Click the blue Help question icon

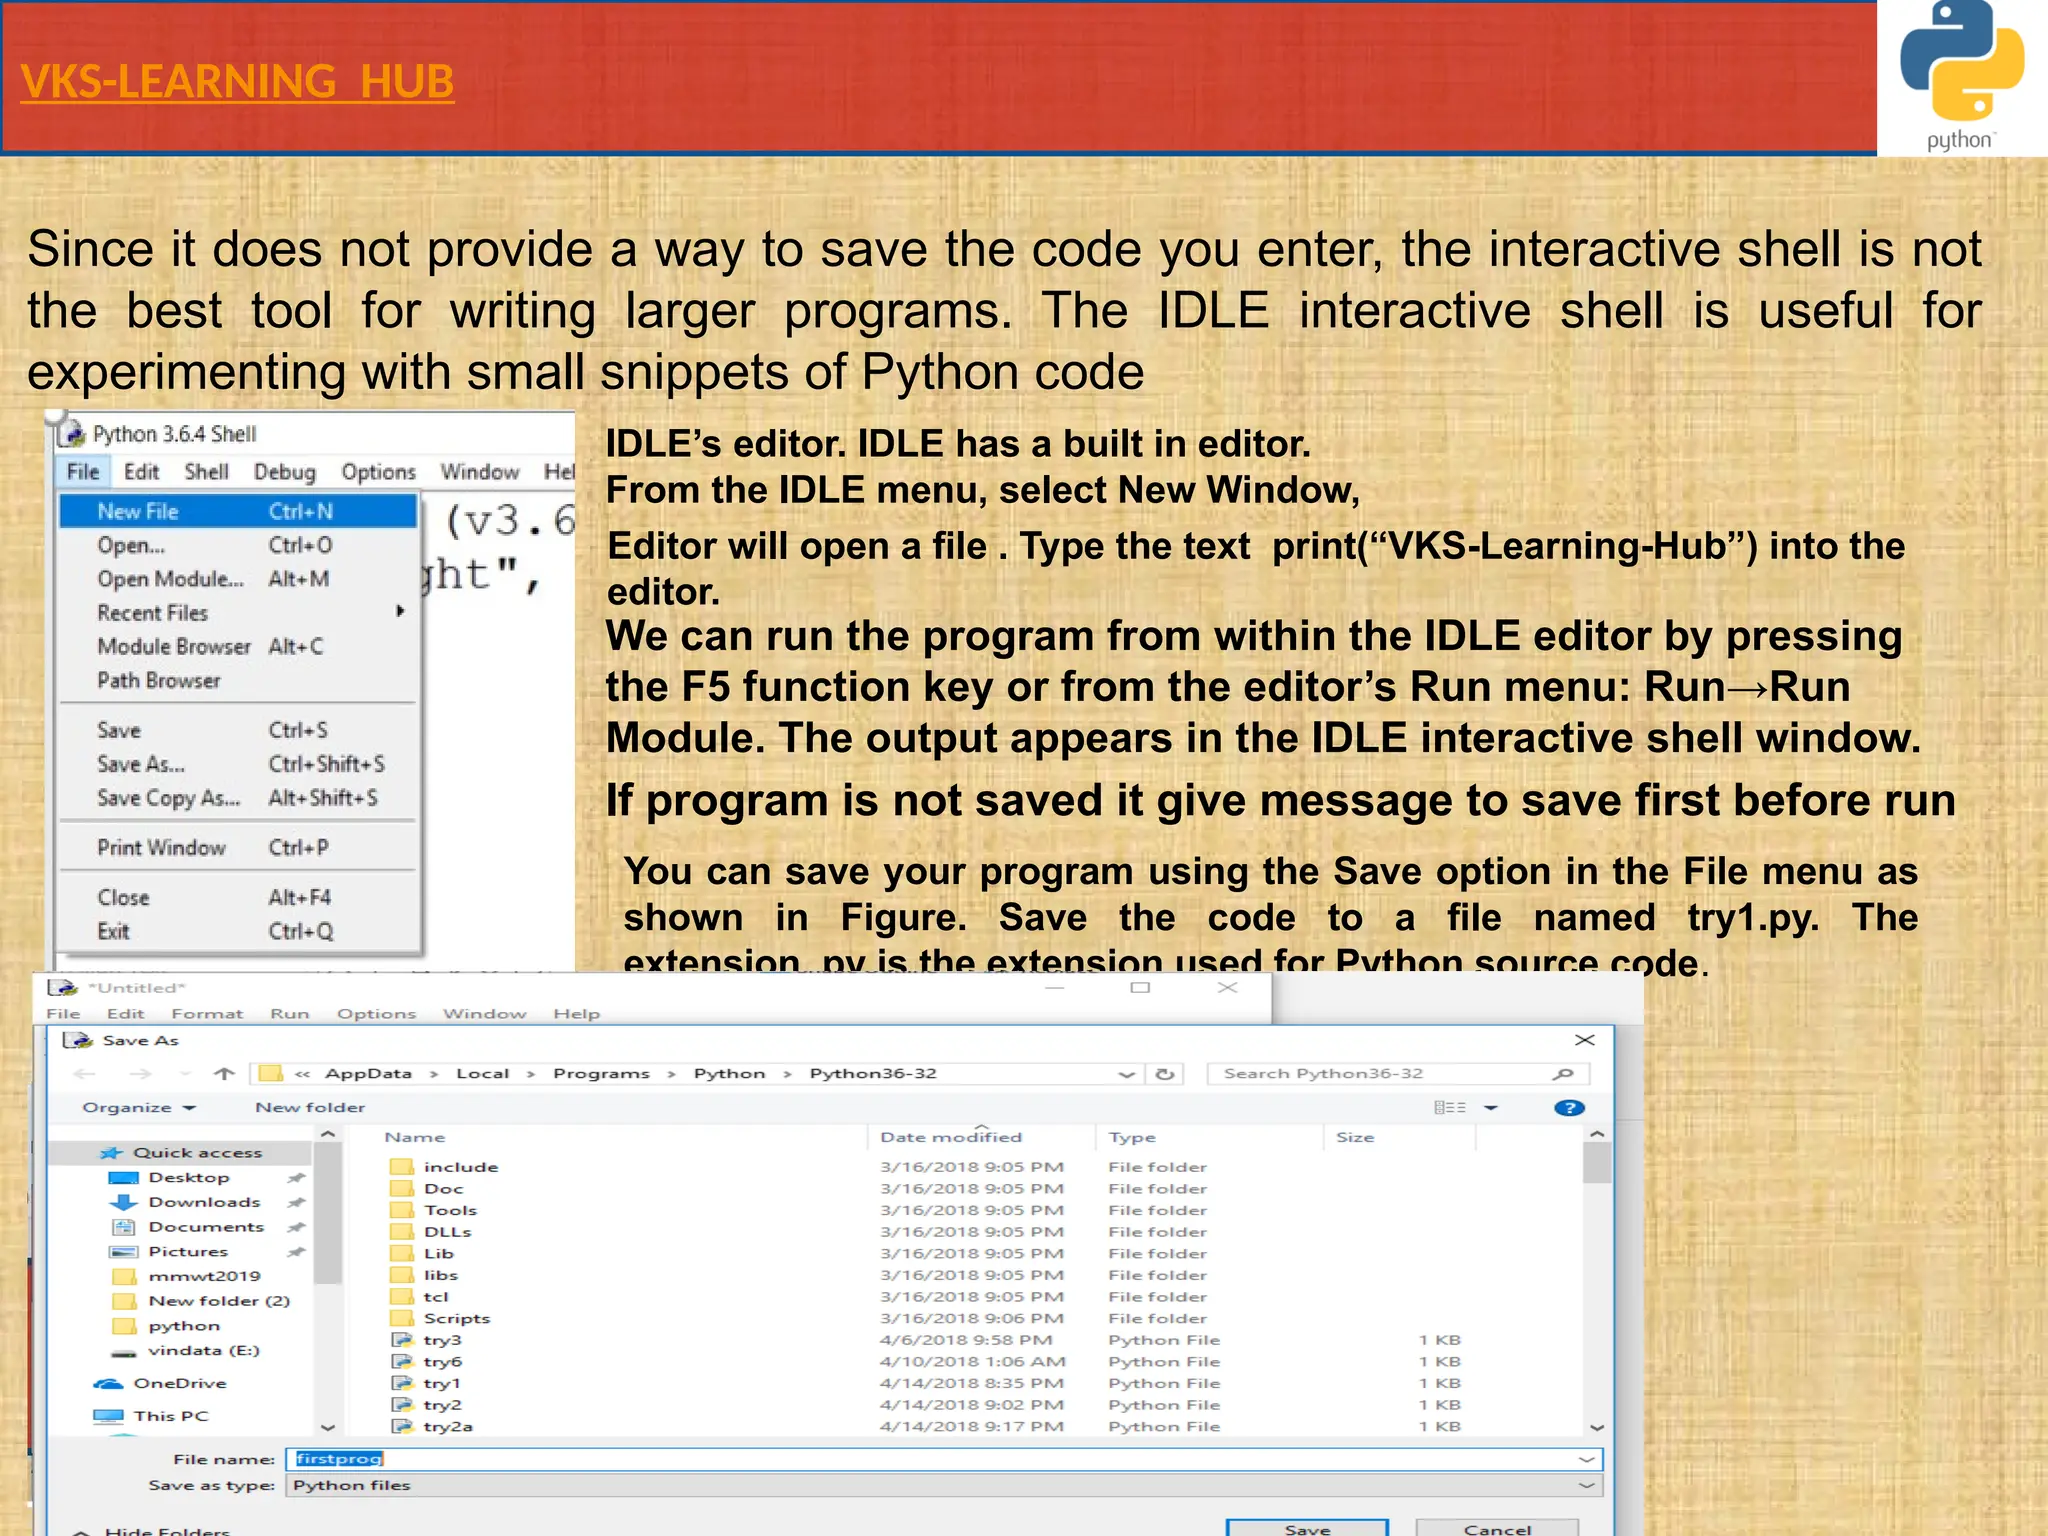(x=1569, y=1107)
